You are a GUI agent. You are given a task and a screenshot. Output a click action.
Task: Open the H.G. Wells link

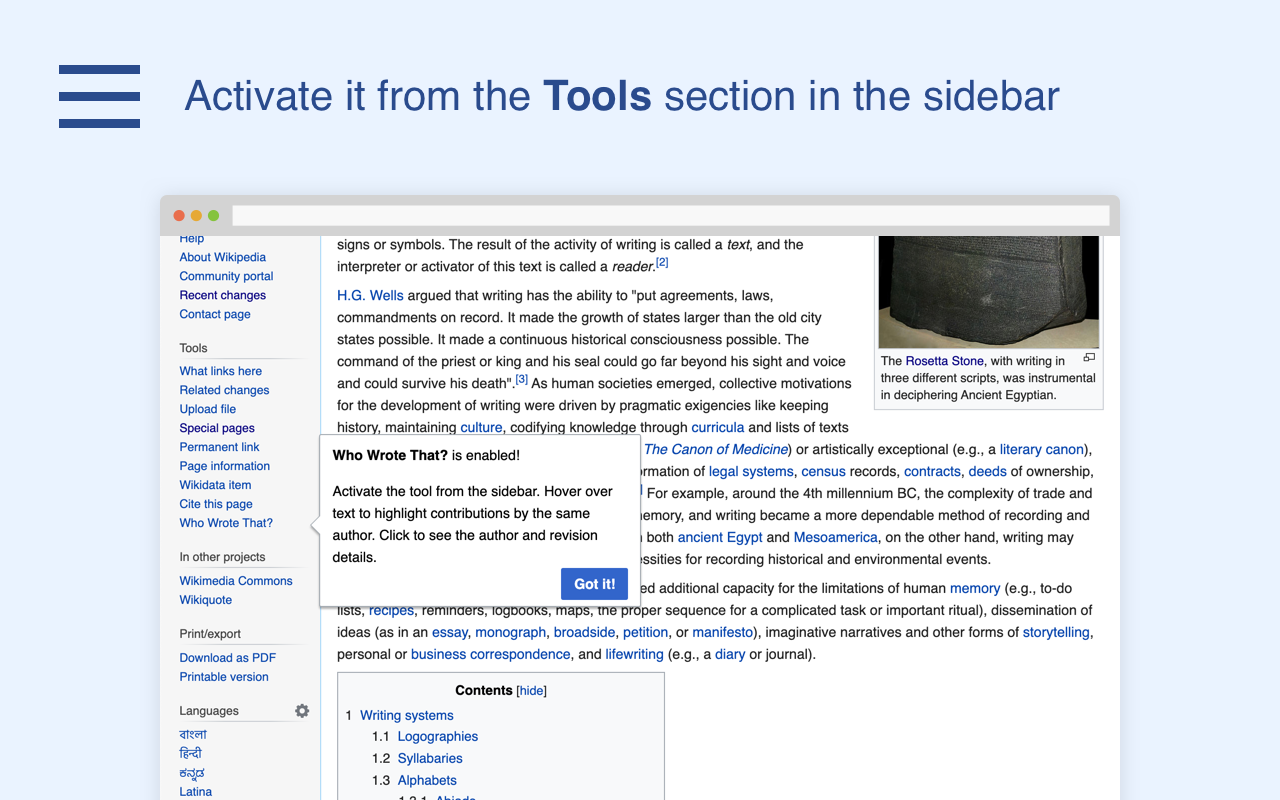pos(370,295)
